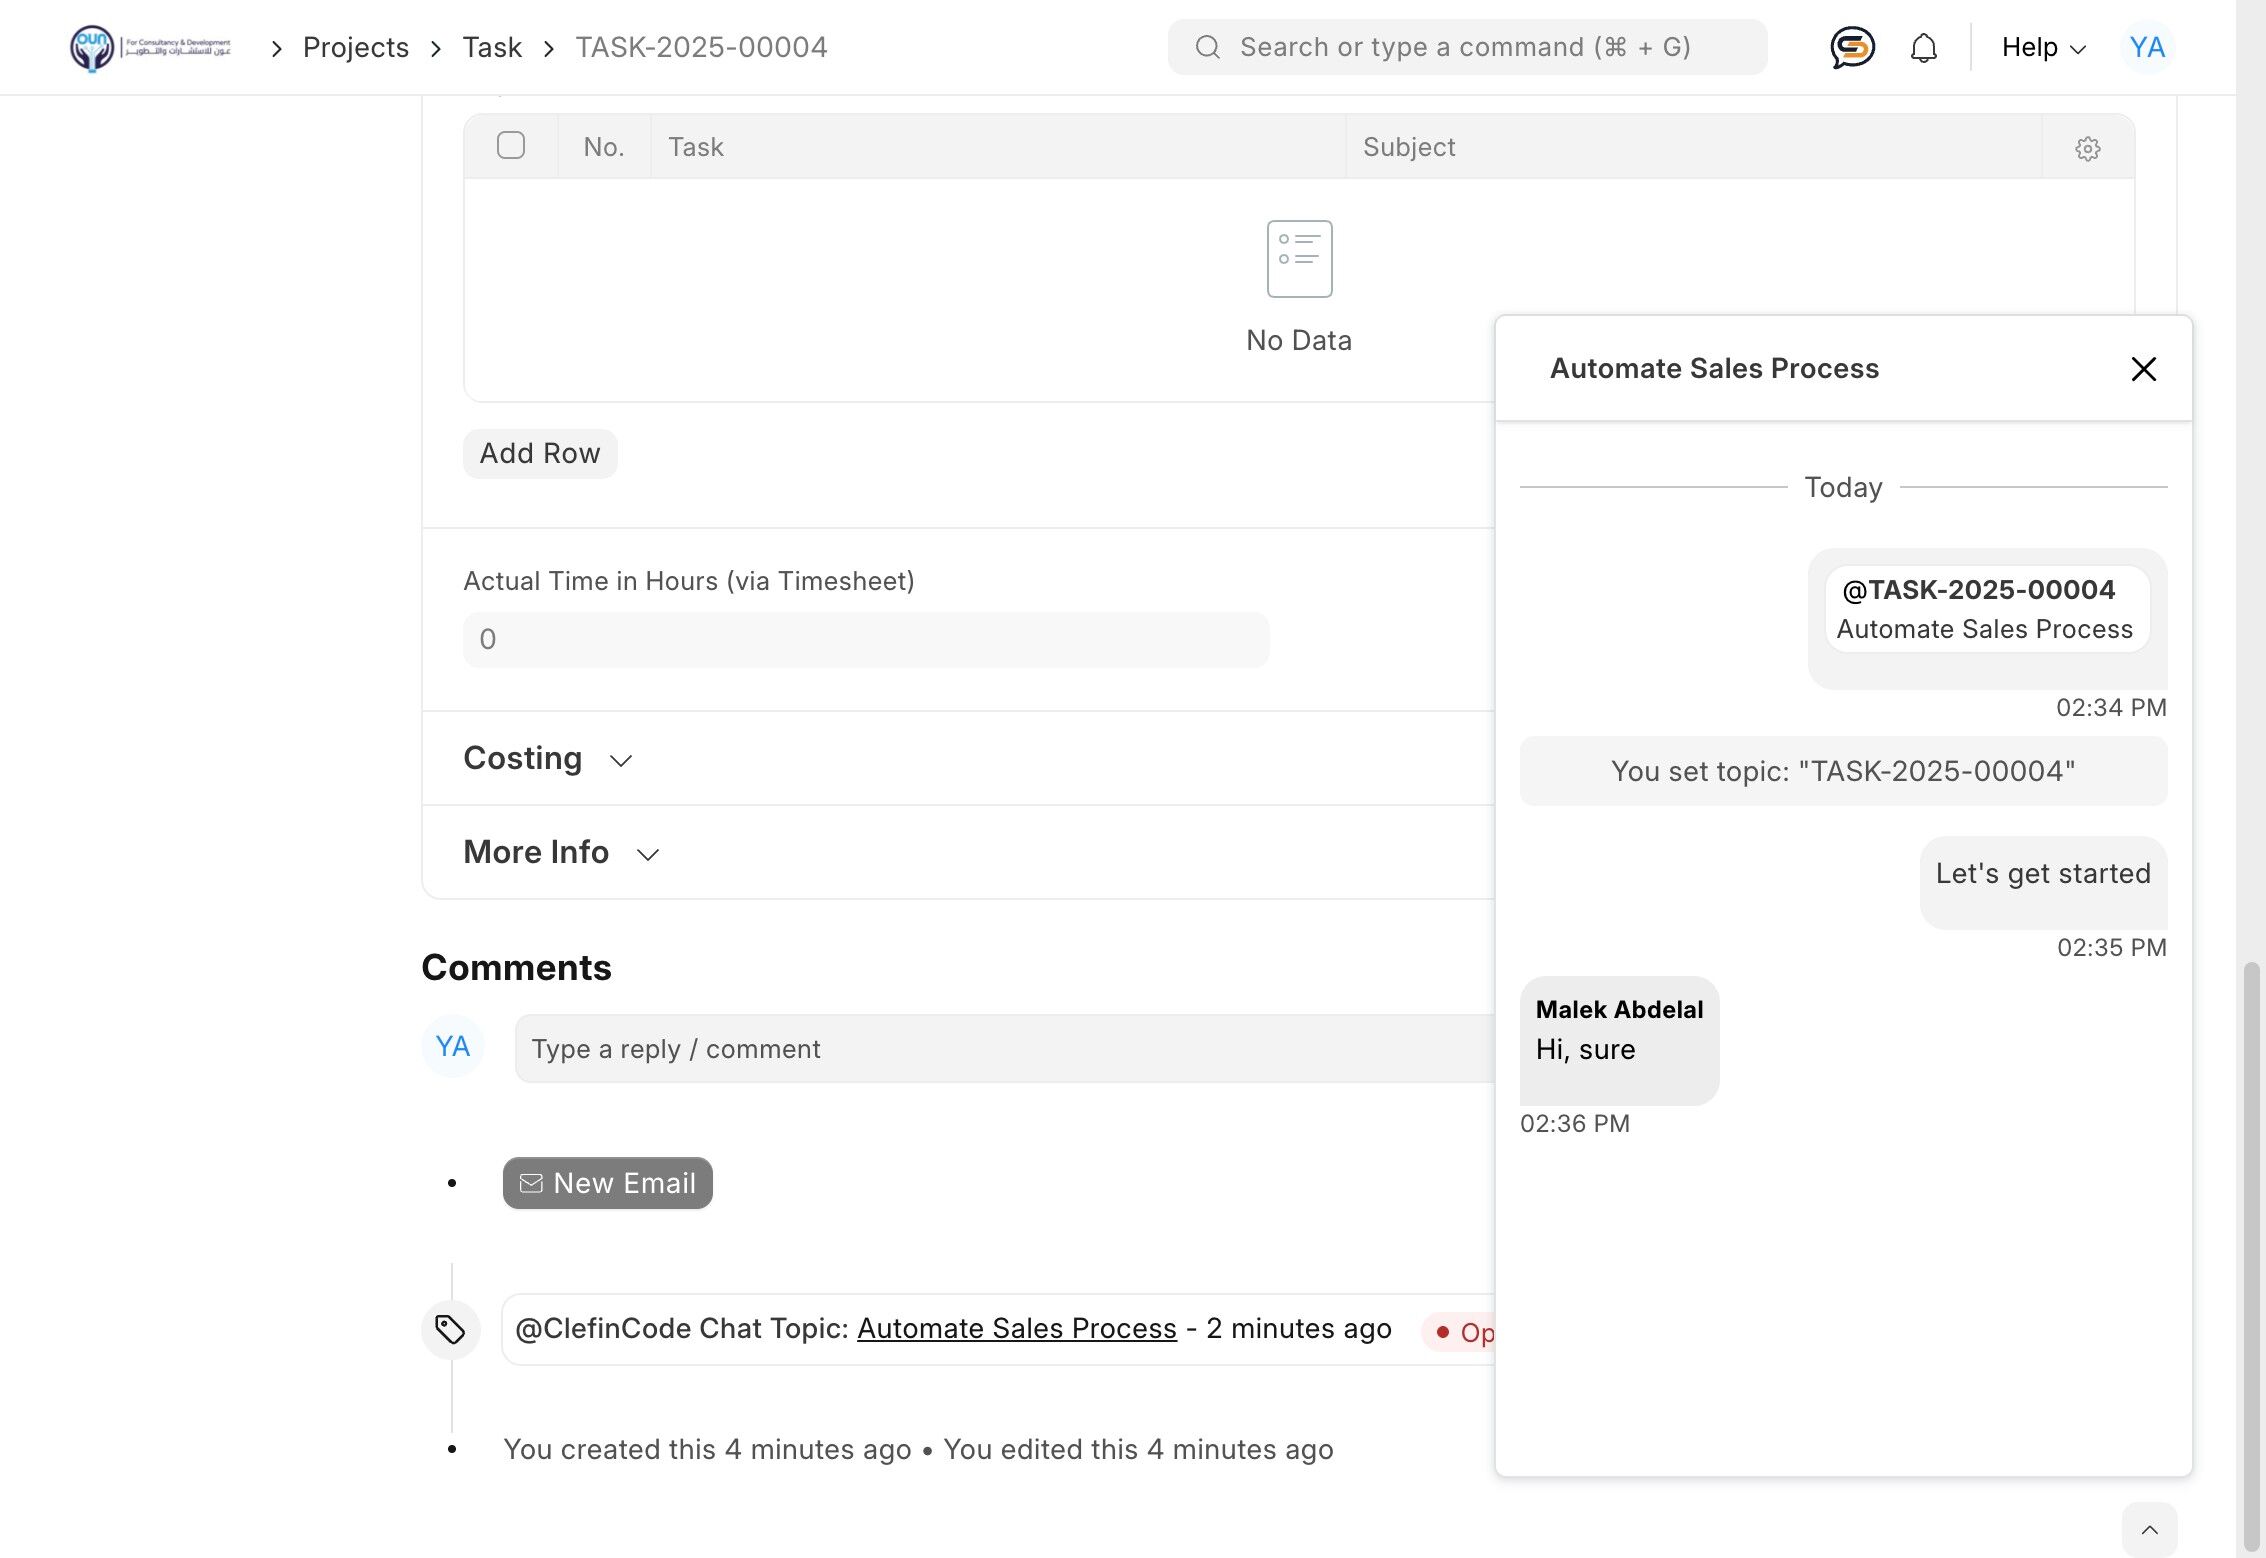Focus the search or command bar
The height and width of the screenshot is (1558, 2266).
[1466, 47]
